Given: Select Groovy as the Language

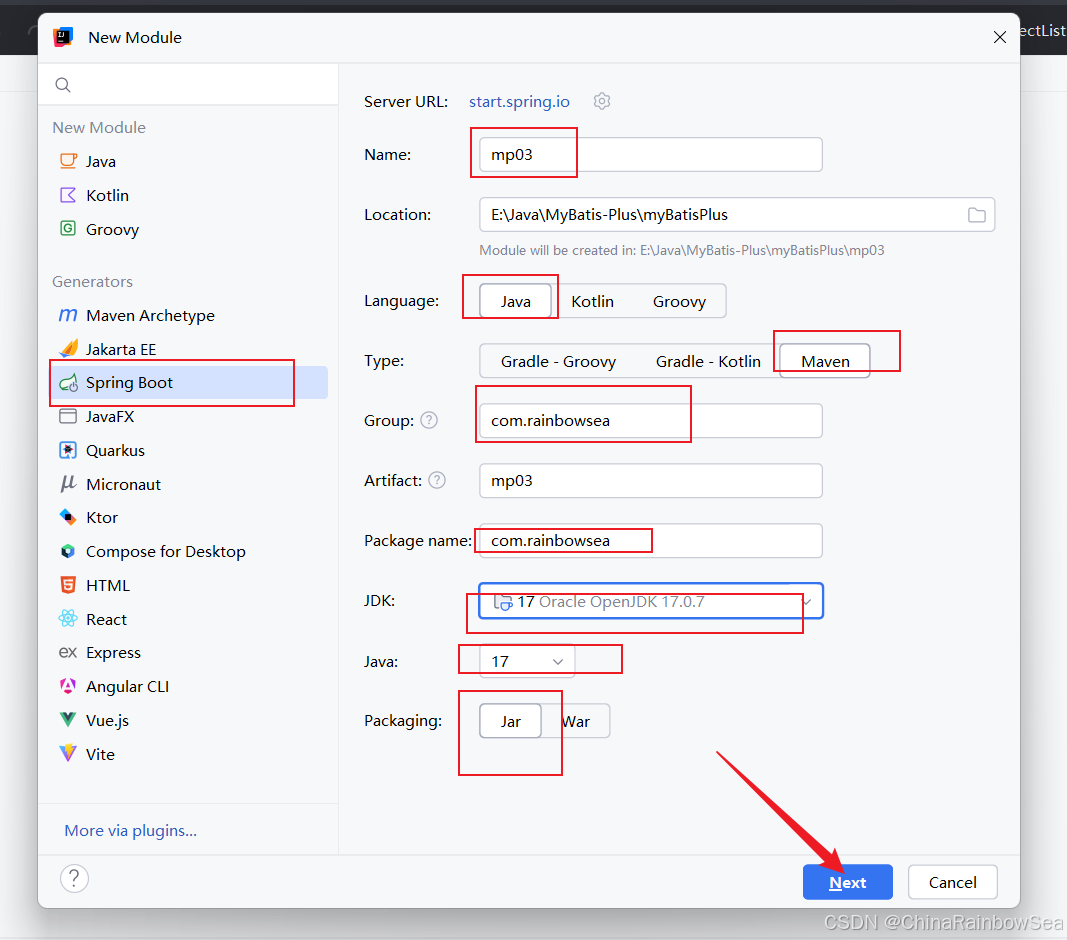Looking at the screenshot, I should pos(679,301).
